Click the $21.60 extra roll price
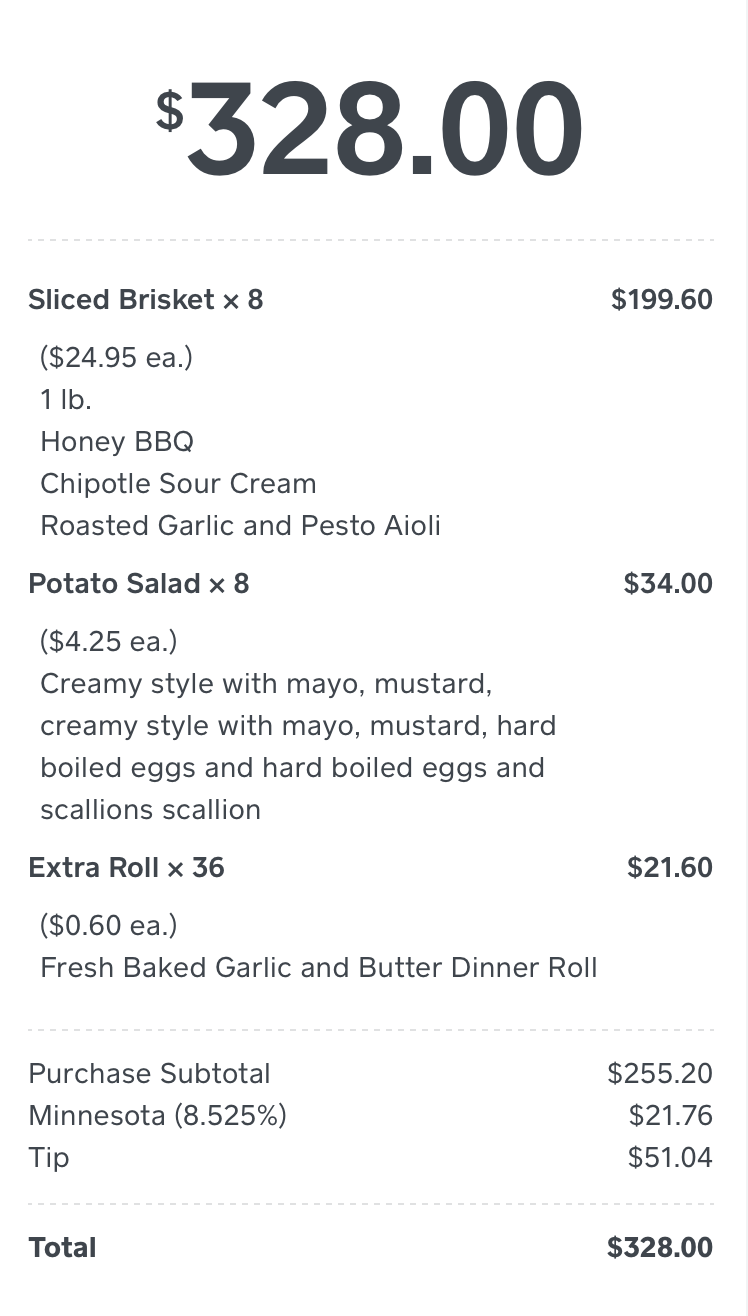The width and height of the screenshot is (748, 1316). click(670, 868)
